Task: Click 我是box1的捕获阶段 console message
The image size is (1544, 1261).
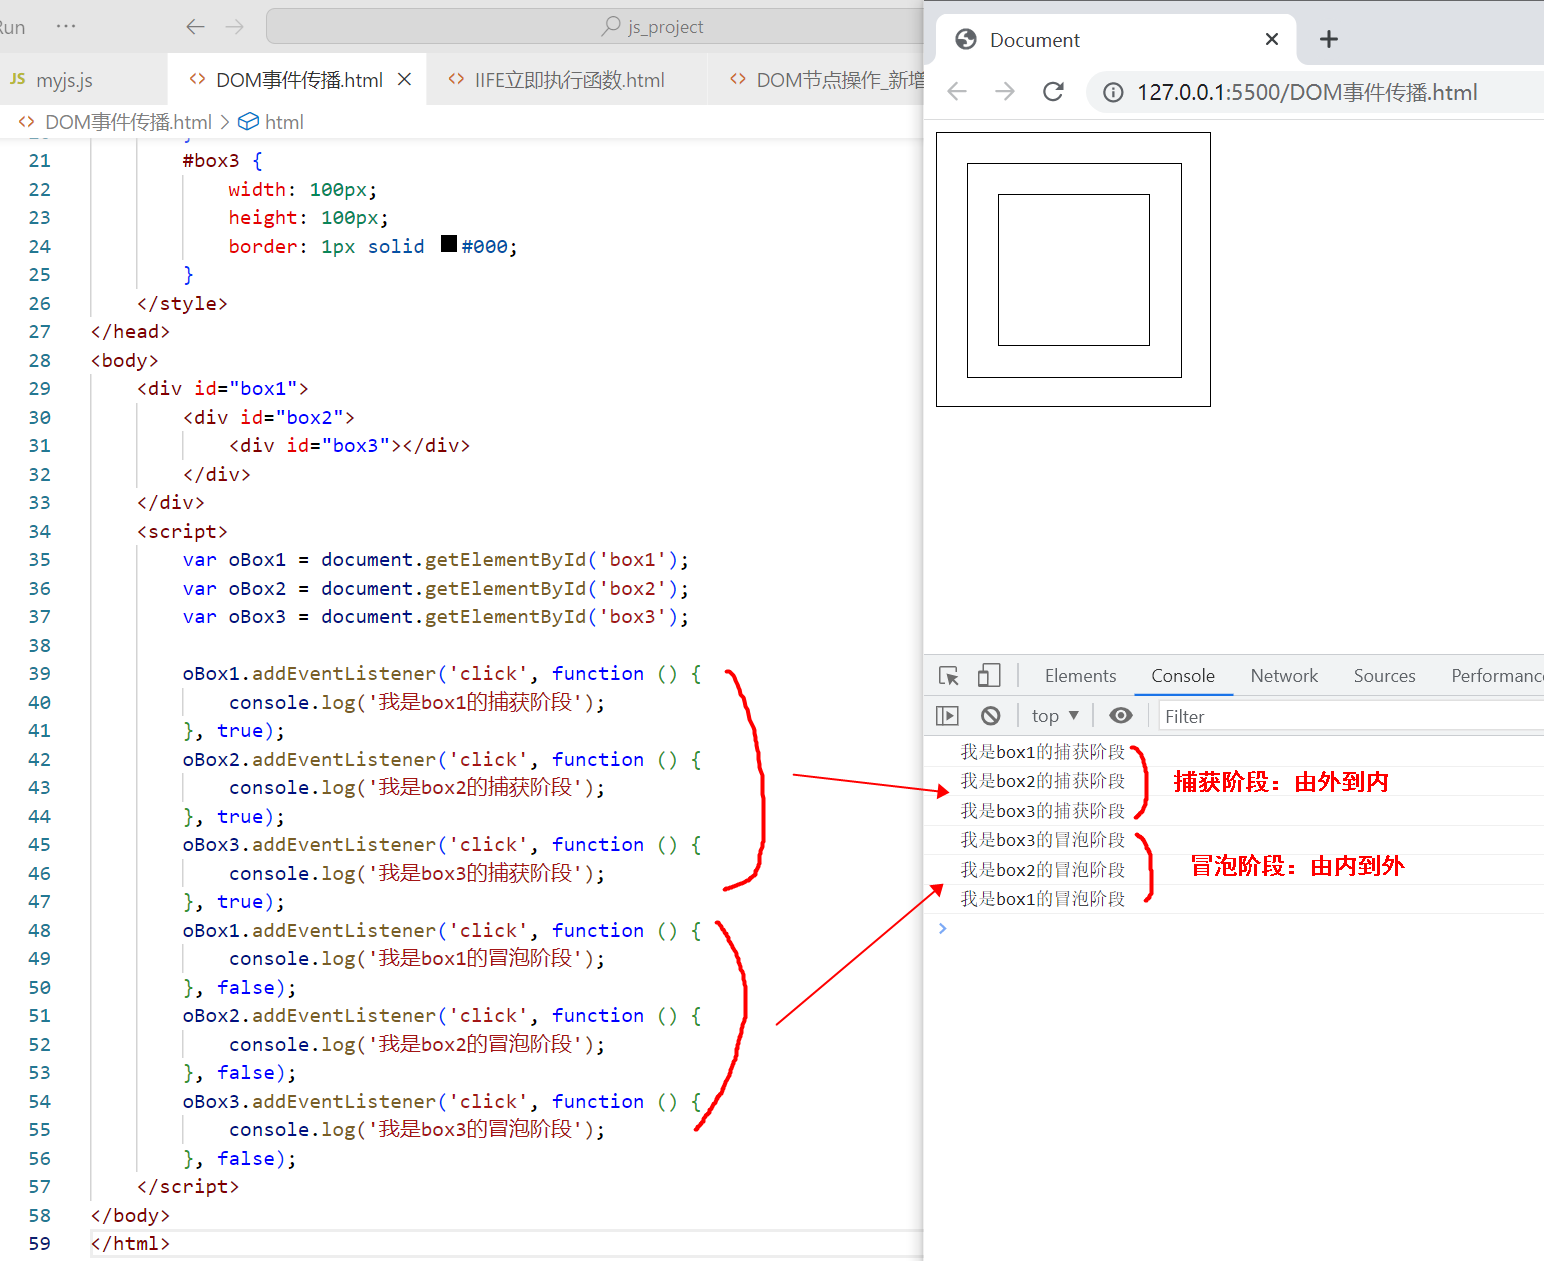Action: point(1043,752)
